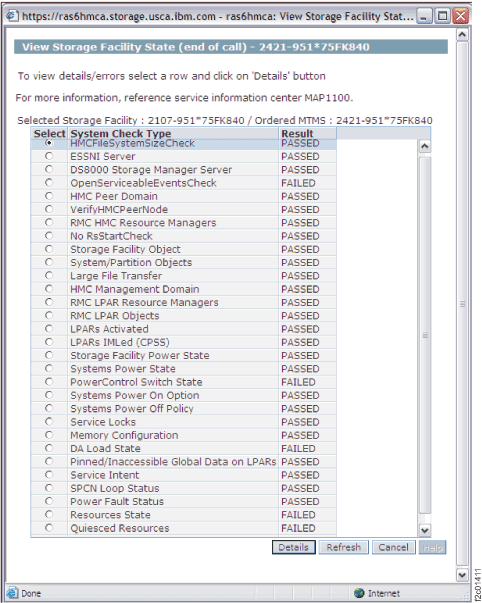Click the LPARs IMLed (CPSS) text

[x=120, y=342]
